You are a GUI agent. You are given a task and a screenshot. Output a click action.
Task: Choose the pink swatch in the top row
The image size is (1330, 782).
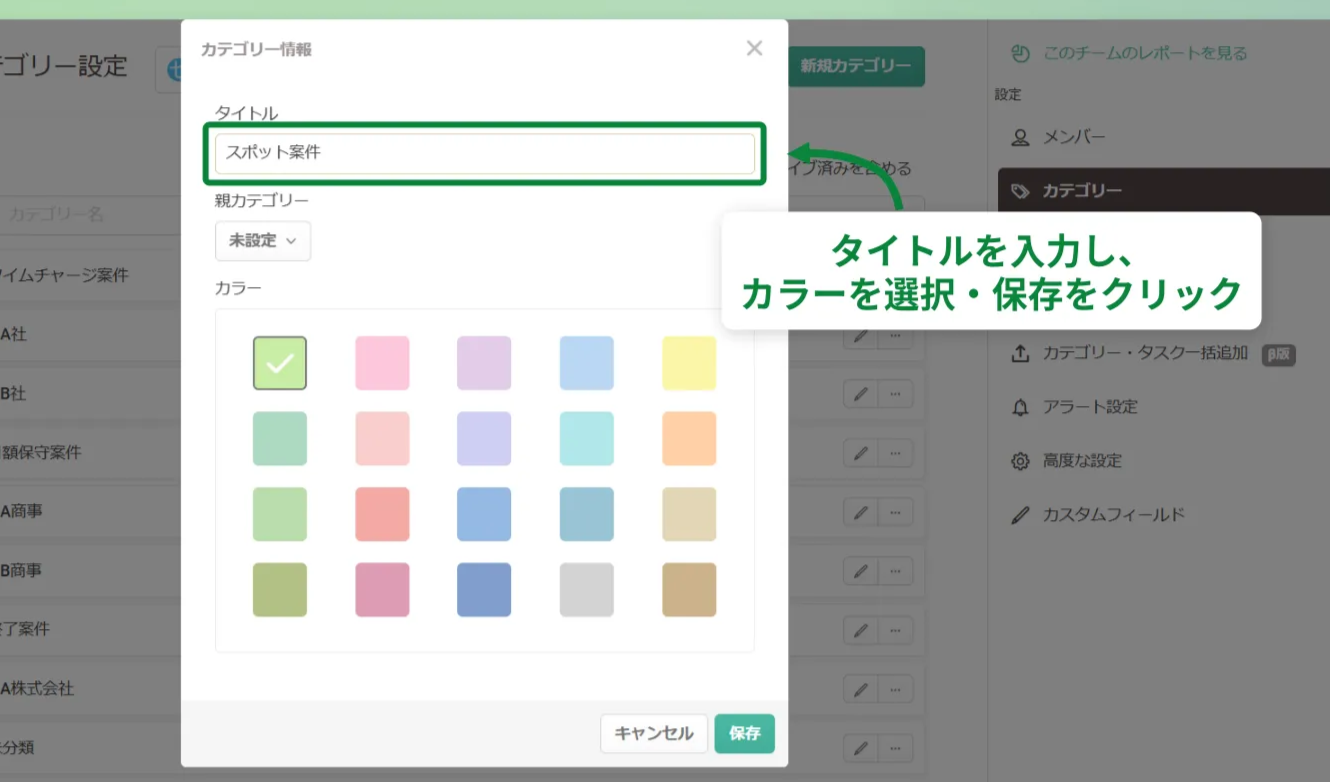coord(382,363)
